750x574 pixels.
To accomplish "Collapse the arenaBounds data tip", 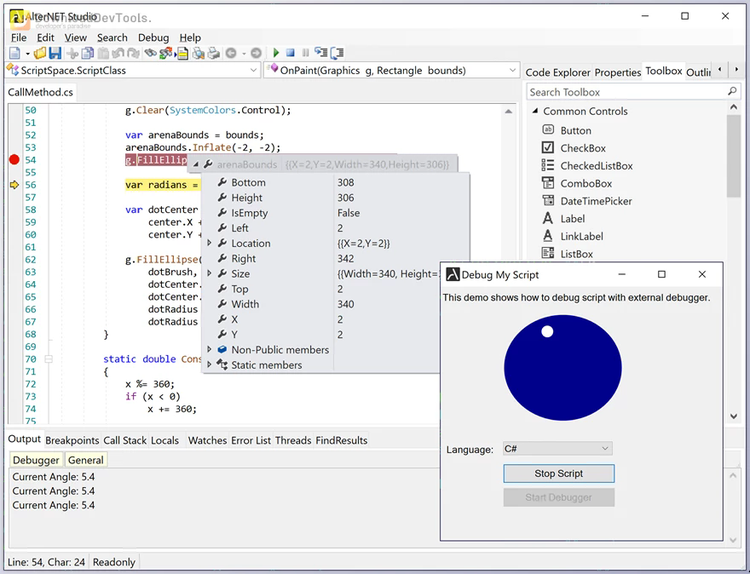I will [195, 165].
